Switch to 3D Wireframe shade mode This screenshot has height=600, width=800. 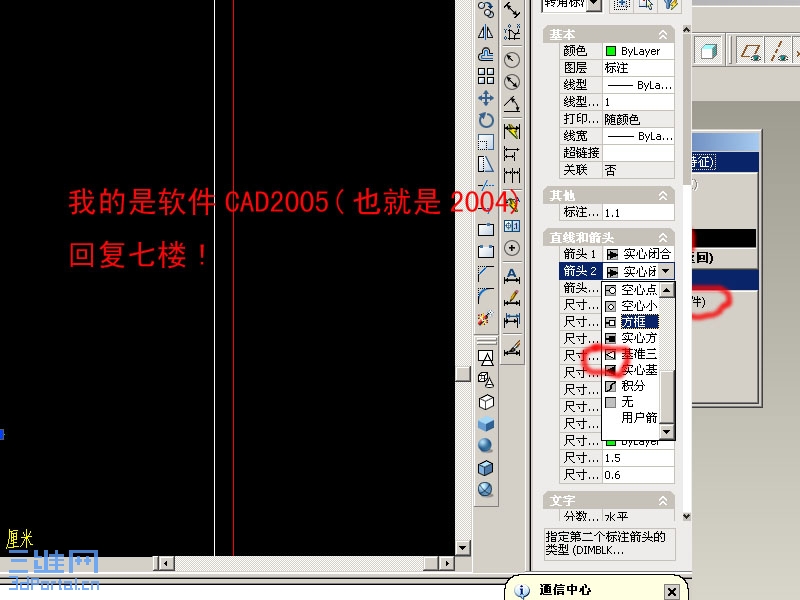(486, 380)
